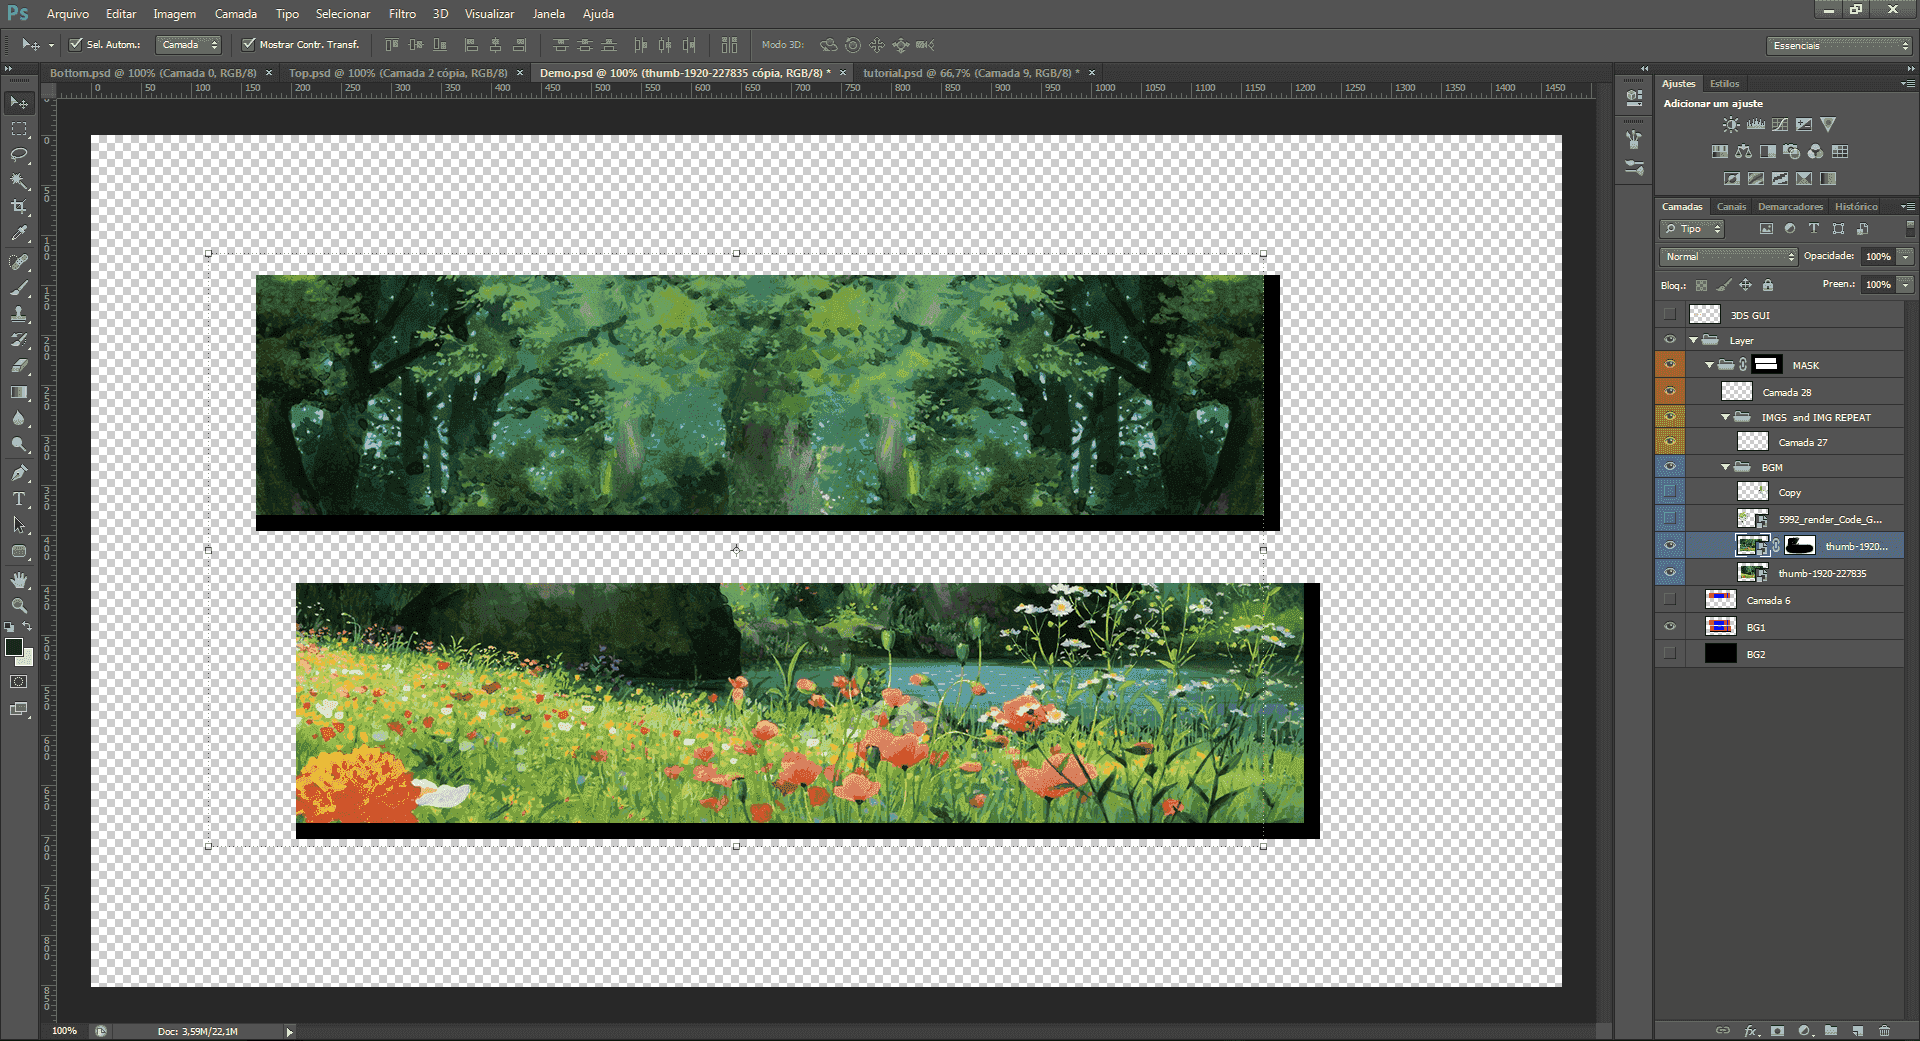Hide the MASK group
This screenshot has height=1041, width=1920.
tap(1670, 365)
